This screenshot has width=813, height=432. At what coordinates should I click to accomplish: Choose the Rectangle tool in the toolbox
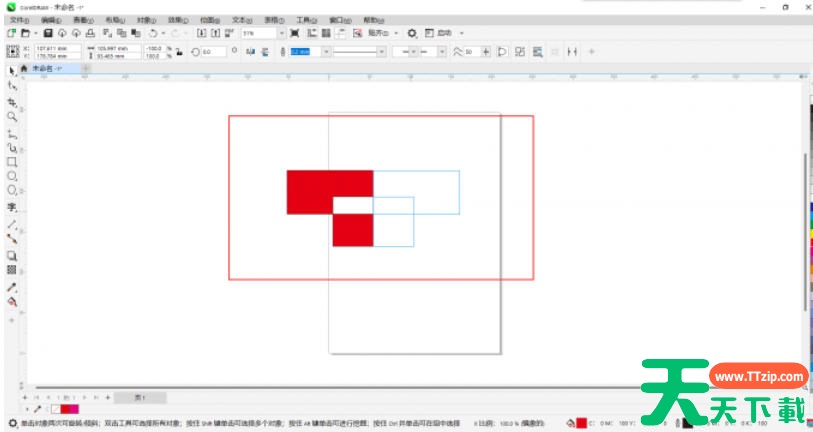[x=12, y=161]
